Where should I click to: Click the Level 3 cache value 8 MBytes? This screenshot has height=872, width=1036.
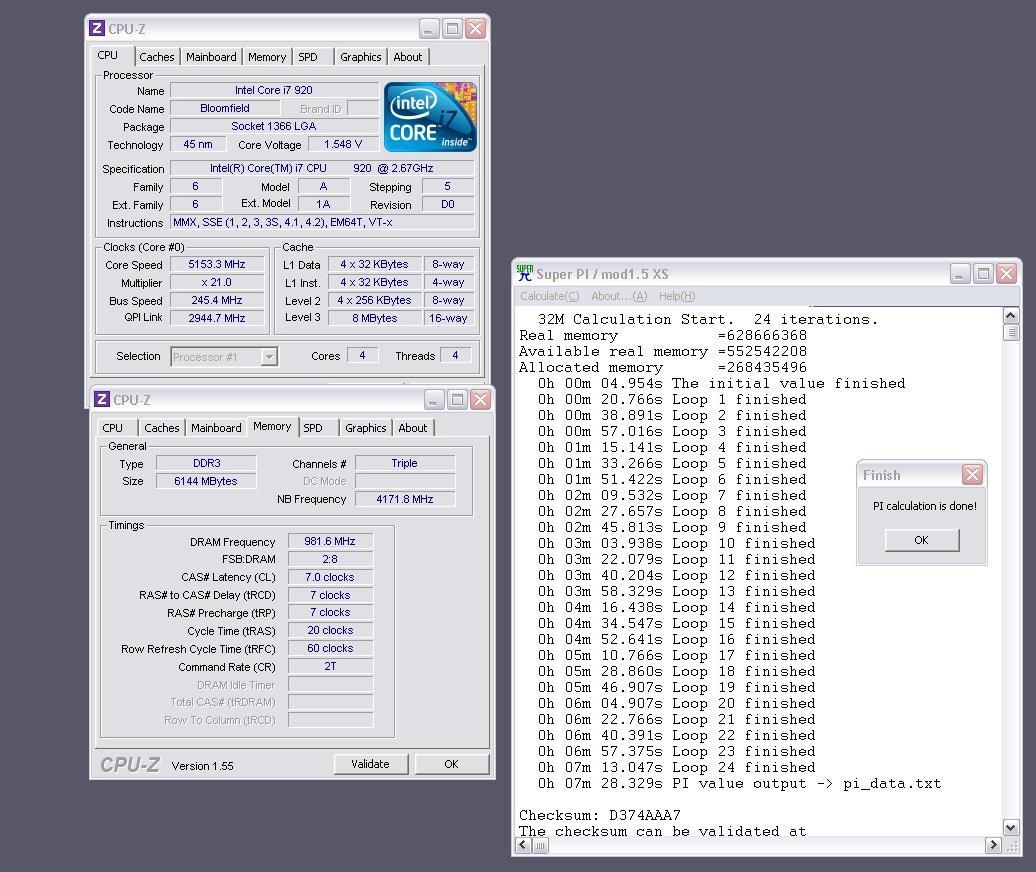(x=375, y=318)
